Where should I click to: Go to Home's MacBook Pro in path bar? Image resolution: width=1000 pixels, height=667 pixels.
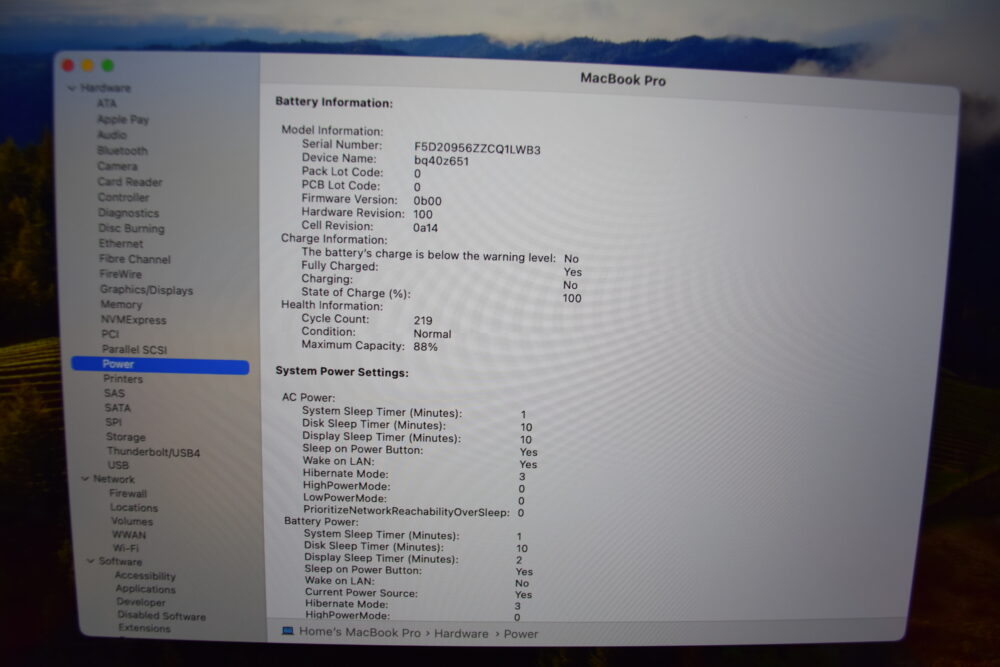(360, 632)
